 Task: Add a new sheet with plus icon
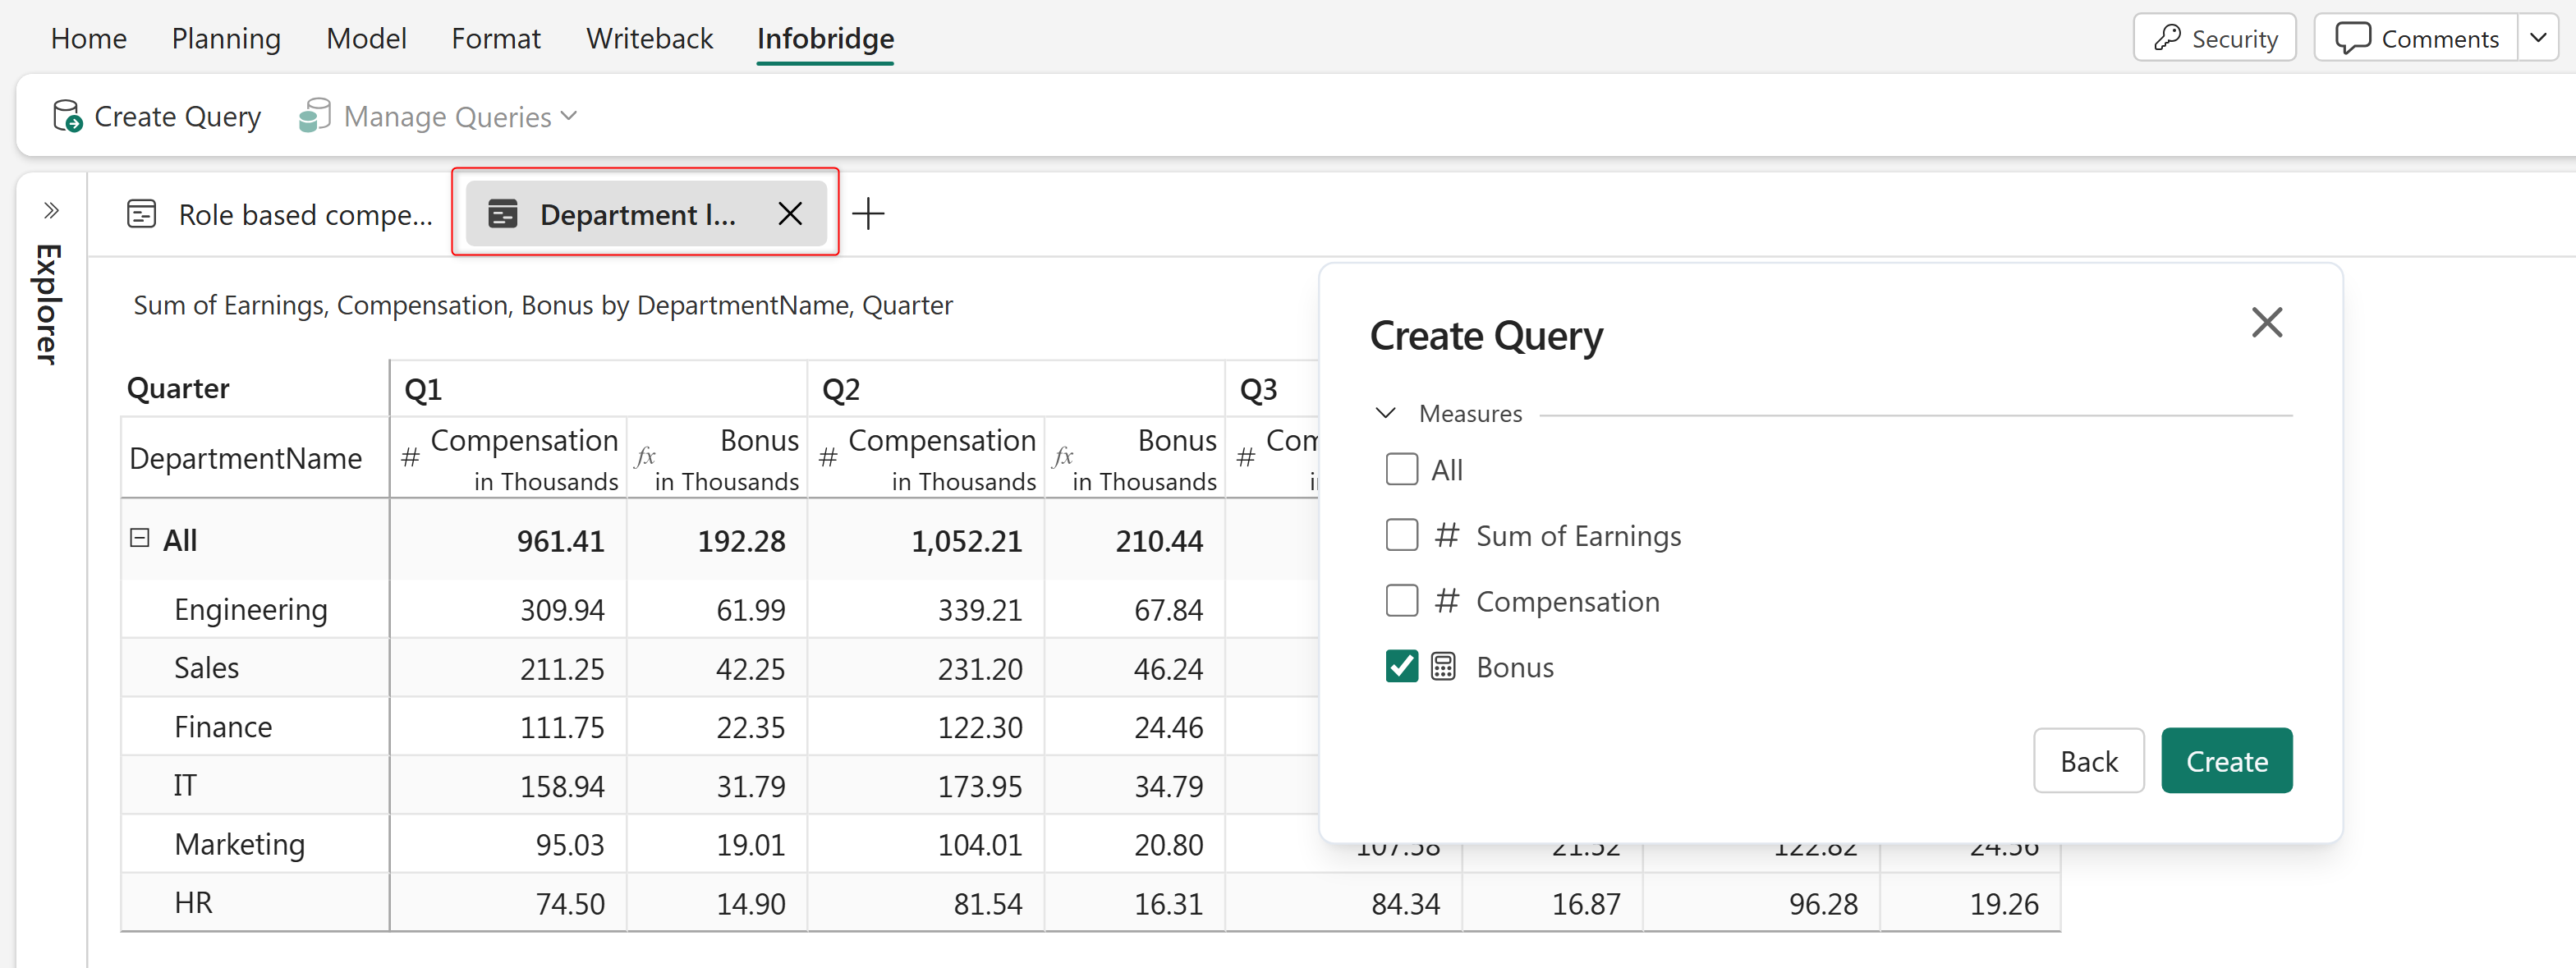pyautogui.click(x=868, y=213)
